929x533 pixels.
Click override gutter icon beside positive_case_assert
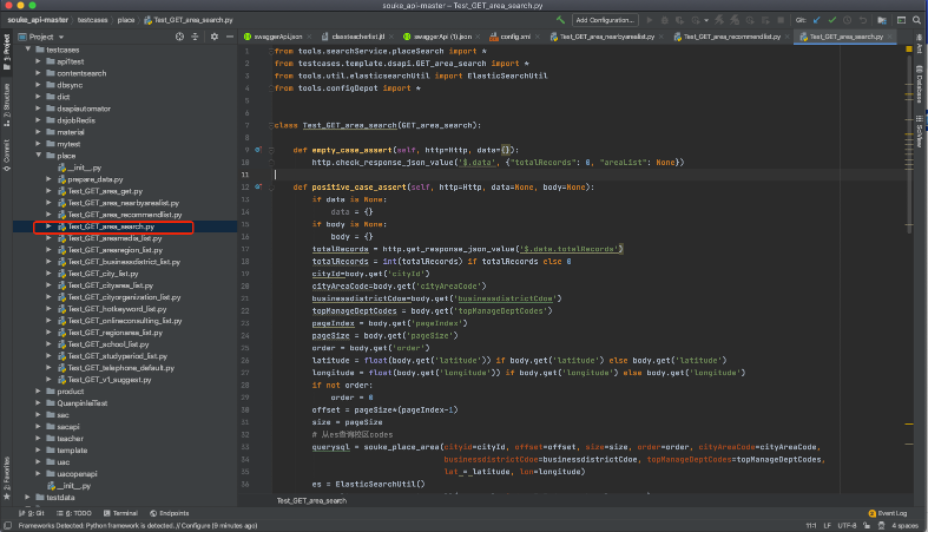tap(258, 187)
